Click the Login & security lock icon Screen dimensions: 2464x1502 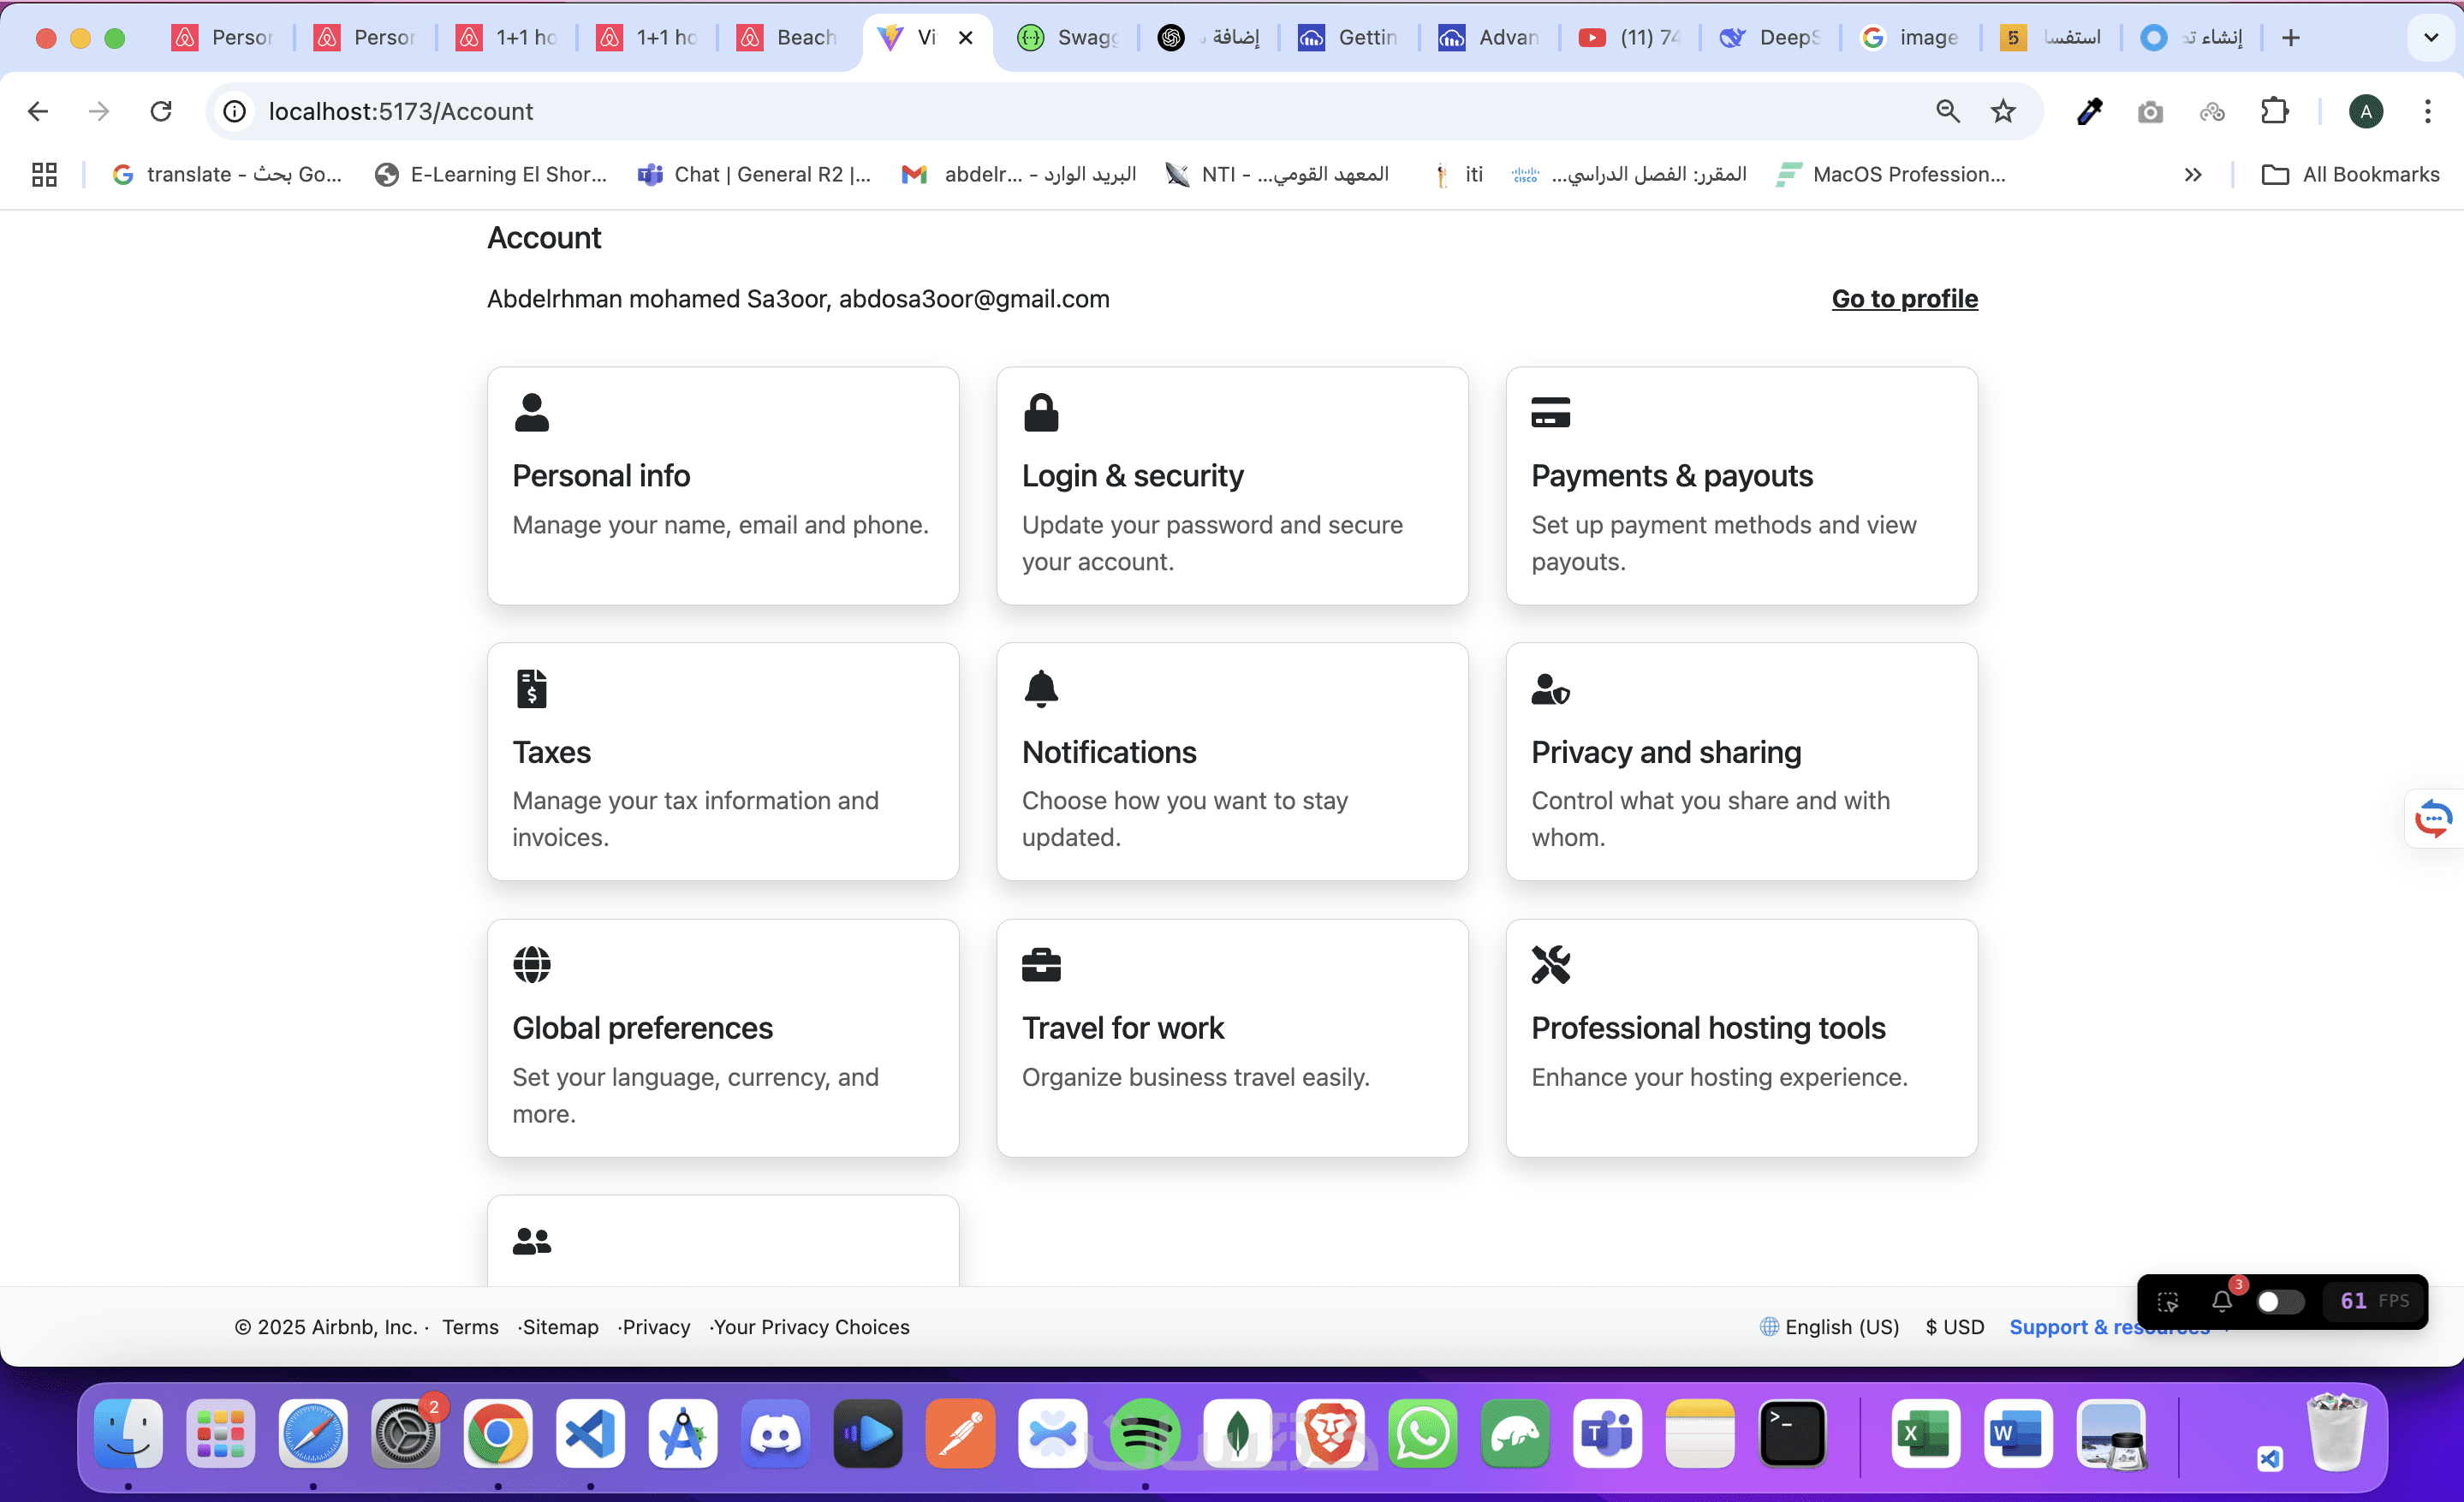[x=1040, y=412]
